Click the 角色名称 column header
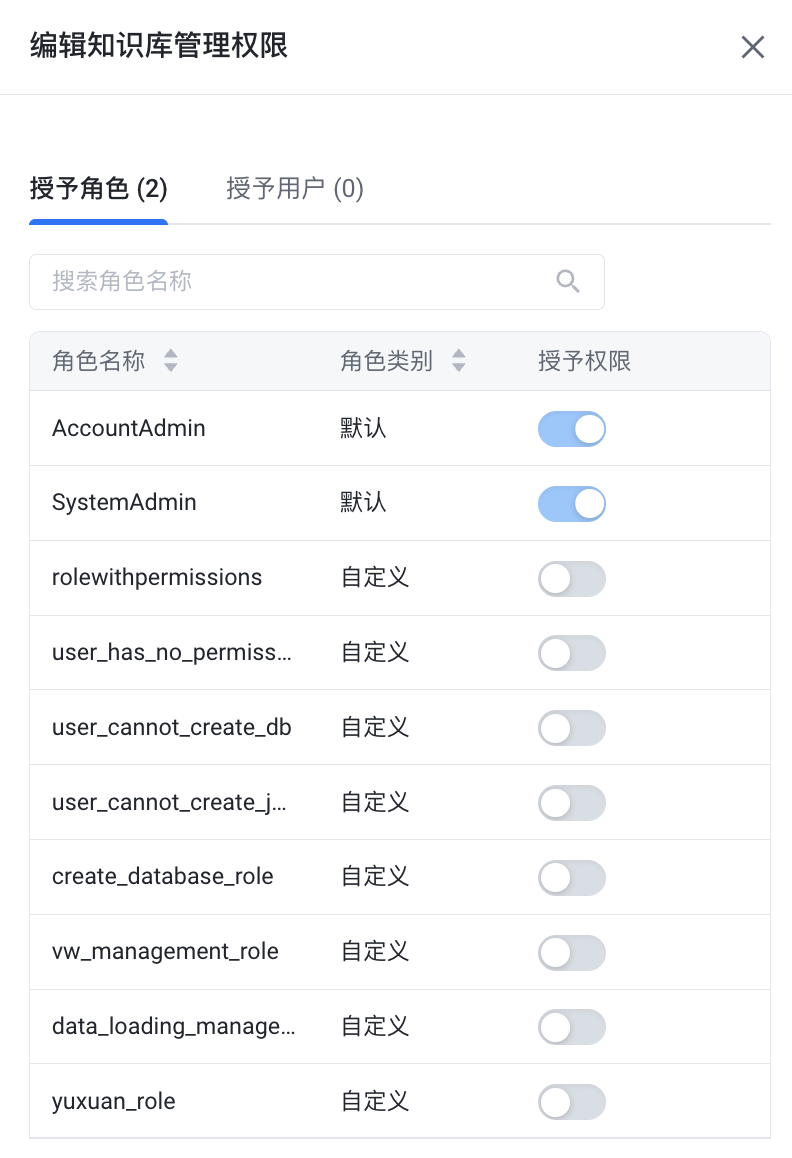 [x=99, y=361]
